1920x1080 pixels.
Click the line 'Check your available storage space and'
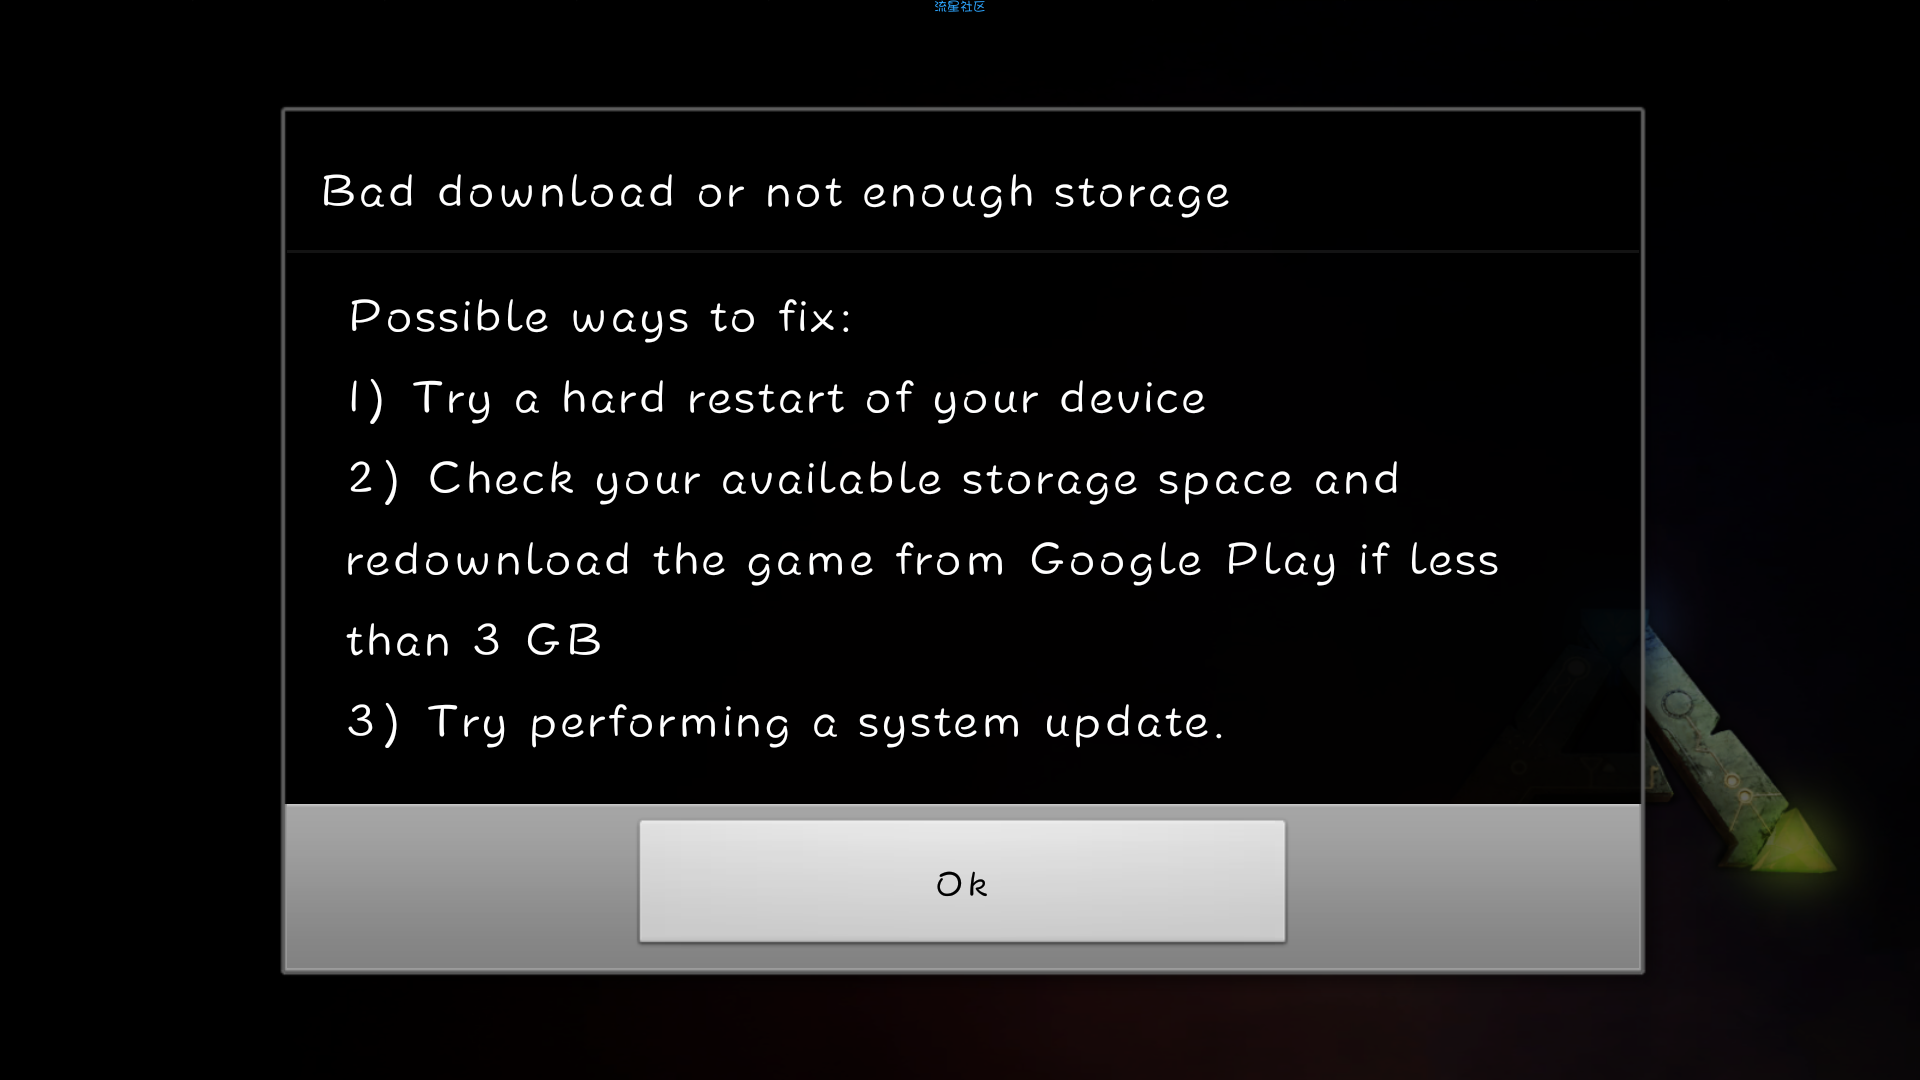click(913, 480)
